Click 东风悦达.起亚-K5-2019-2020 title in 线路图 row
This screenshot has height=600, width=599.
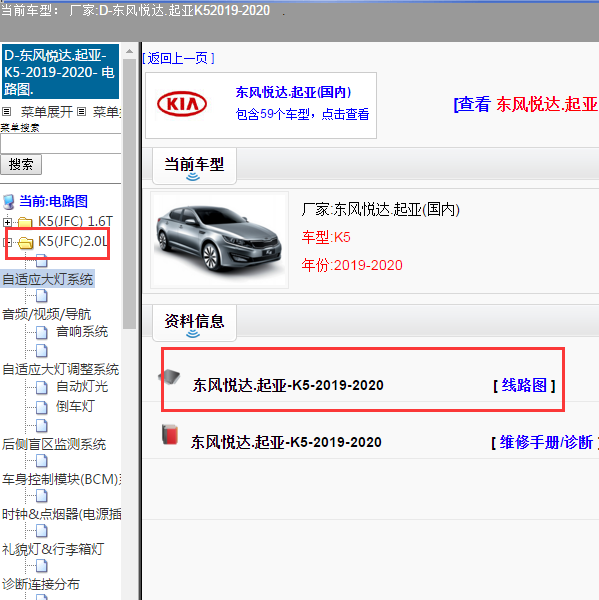pyautogui.click(x=288, y=385)
